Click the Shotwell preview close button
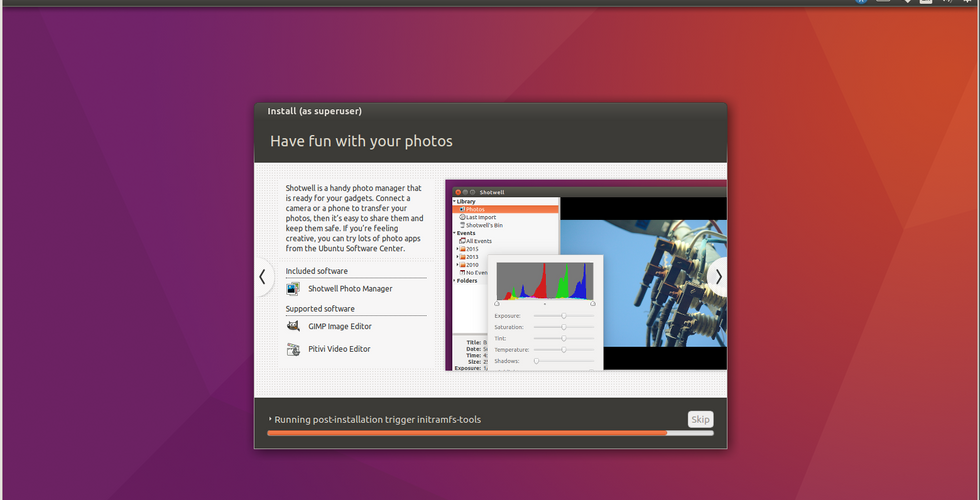The image size is (980, 500). 458,192
